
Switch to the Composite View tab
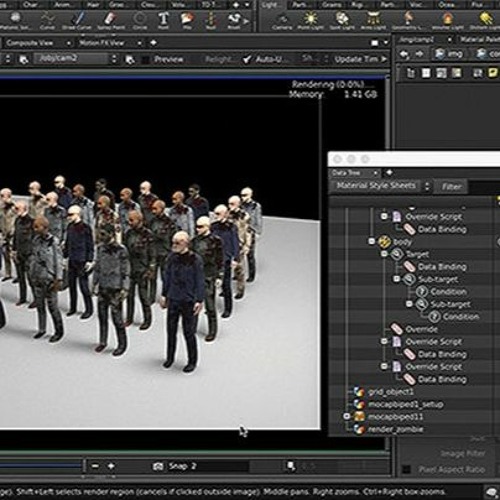pyautogui.click(x=30, y=43)
